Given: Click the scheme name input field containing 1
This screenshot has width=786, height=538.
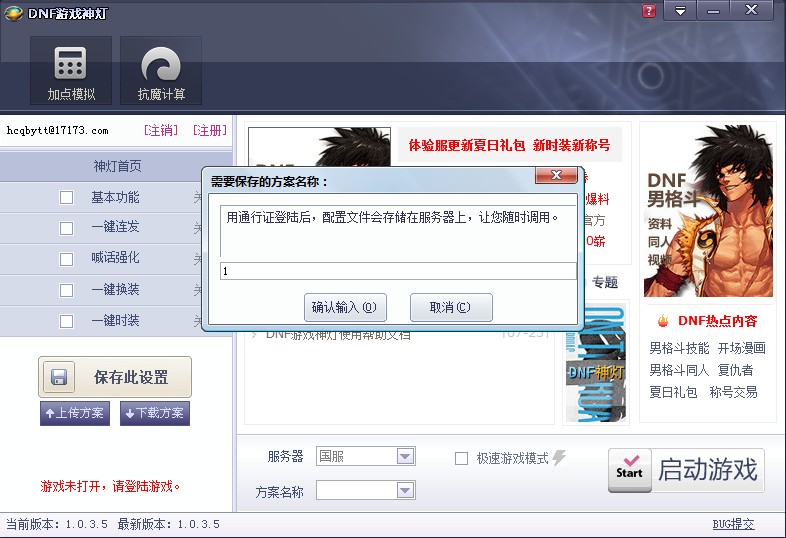Looking at the screenshot, I should click(398, 271).
